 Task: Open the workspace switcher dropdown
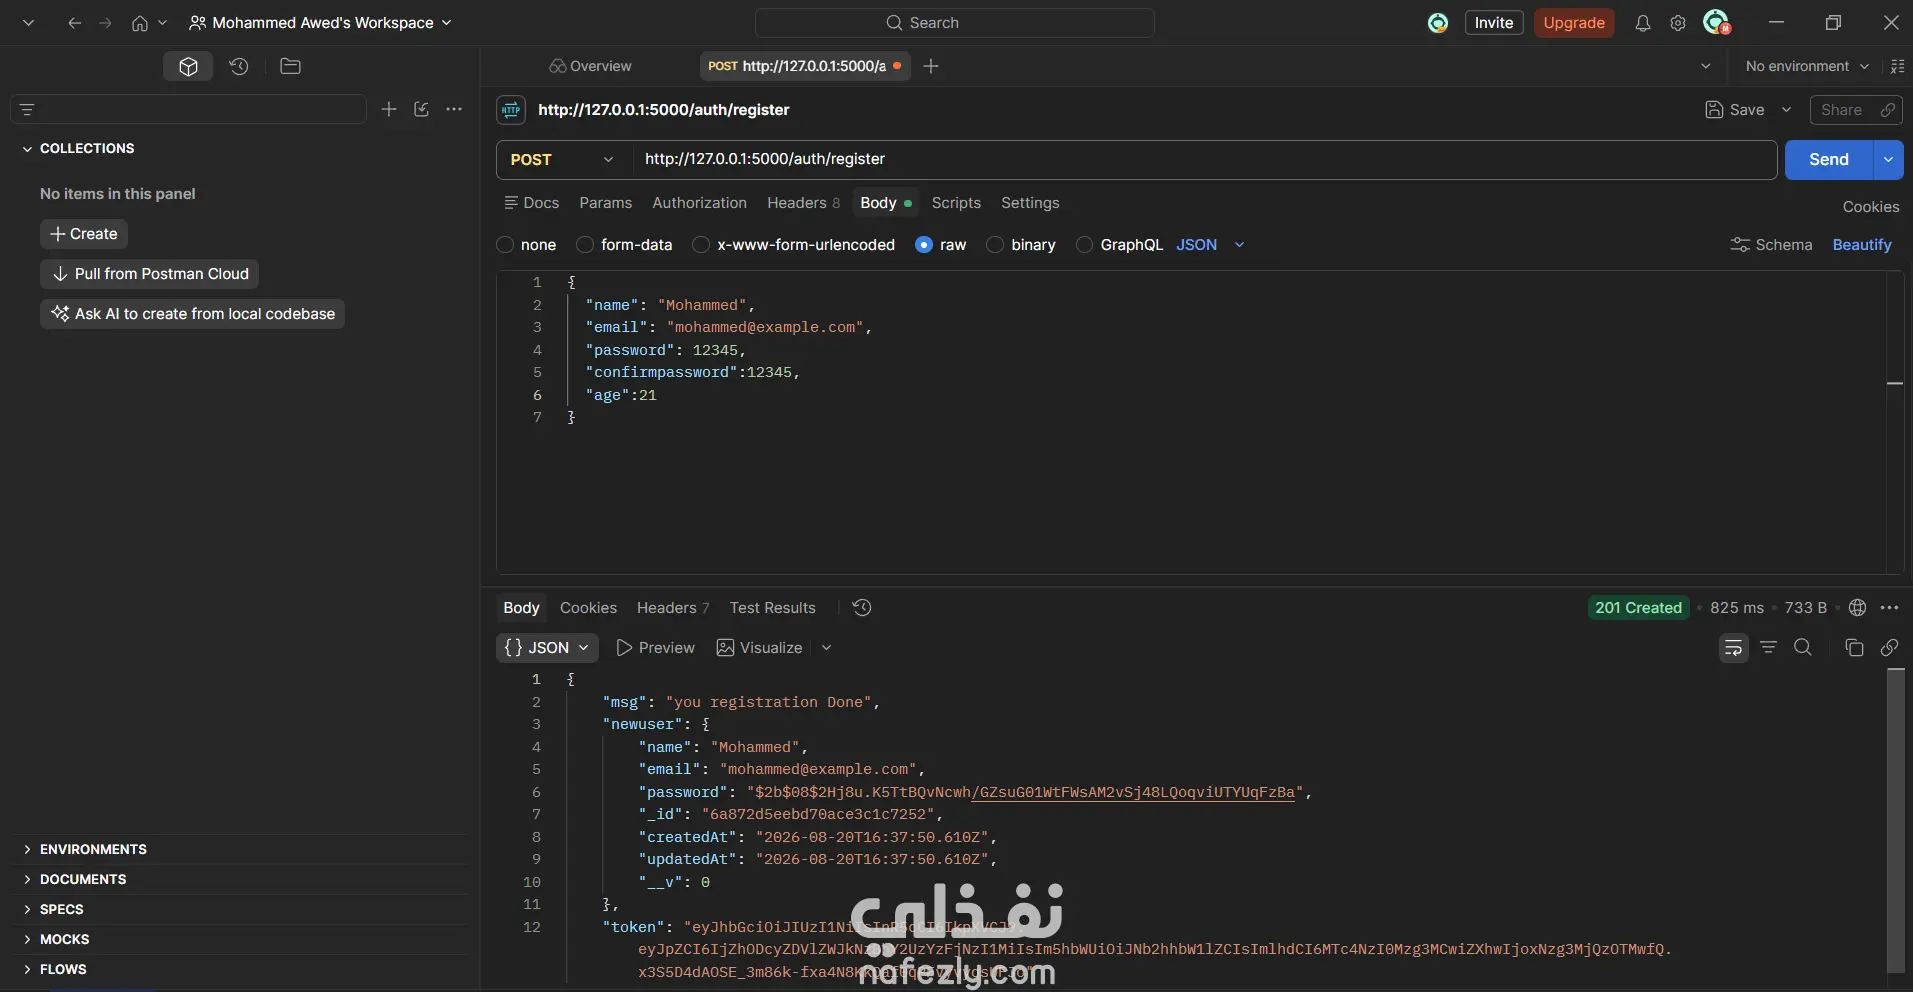click(x=321, y=22)
